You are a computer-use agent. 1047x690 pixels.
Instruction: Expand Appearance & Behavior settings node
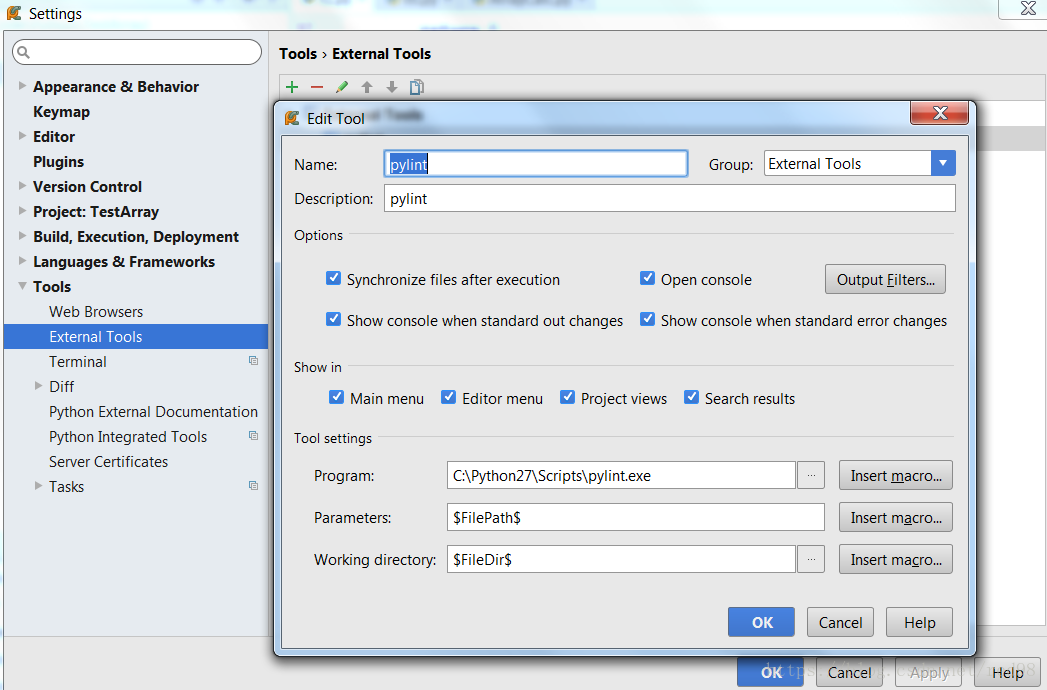click(x=22, y=85)
